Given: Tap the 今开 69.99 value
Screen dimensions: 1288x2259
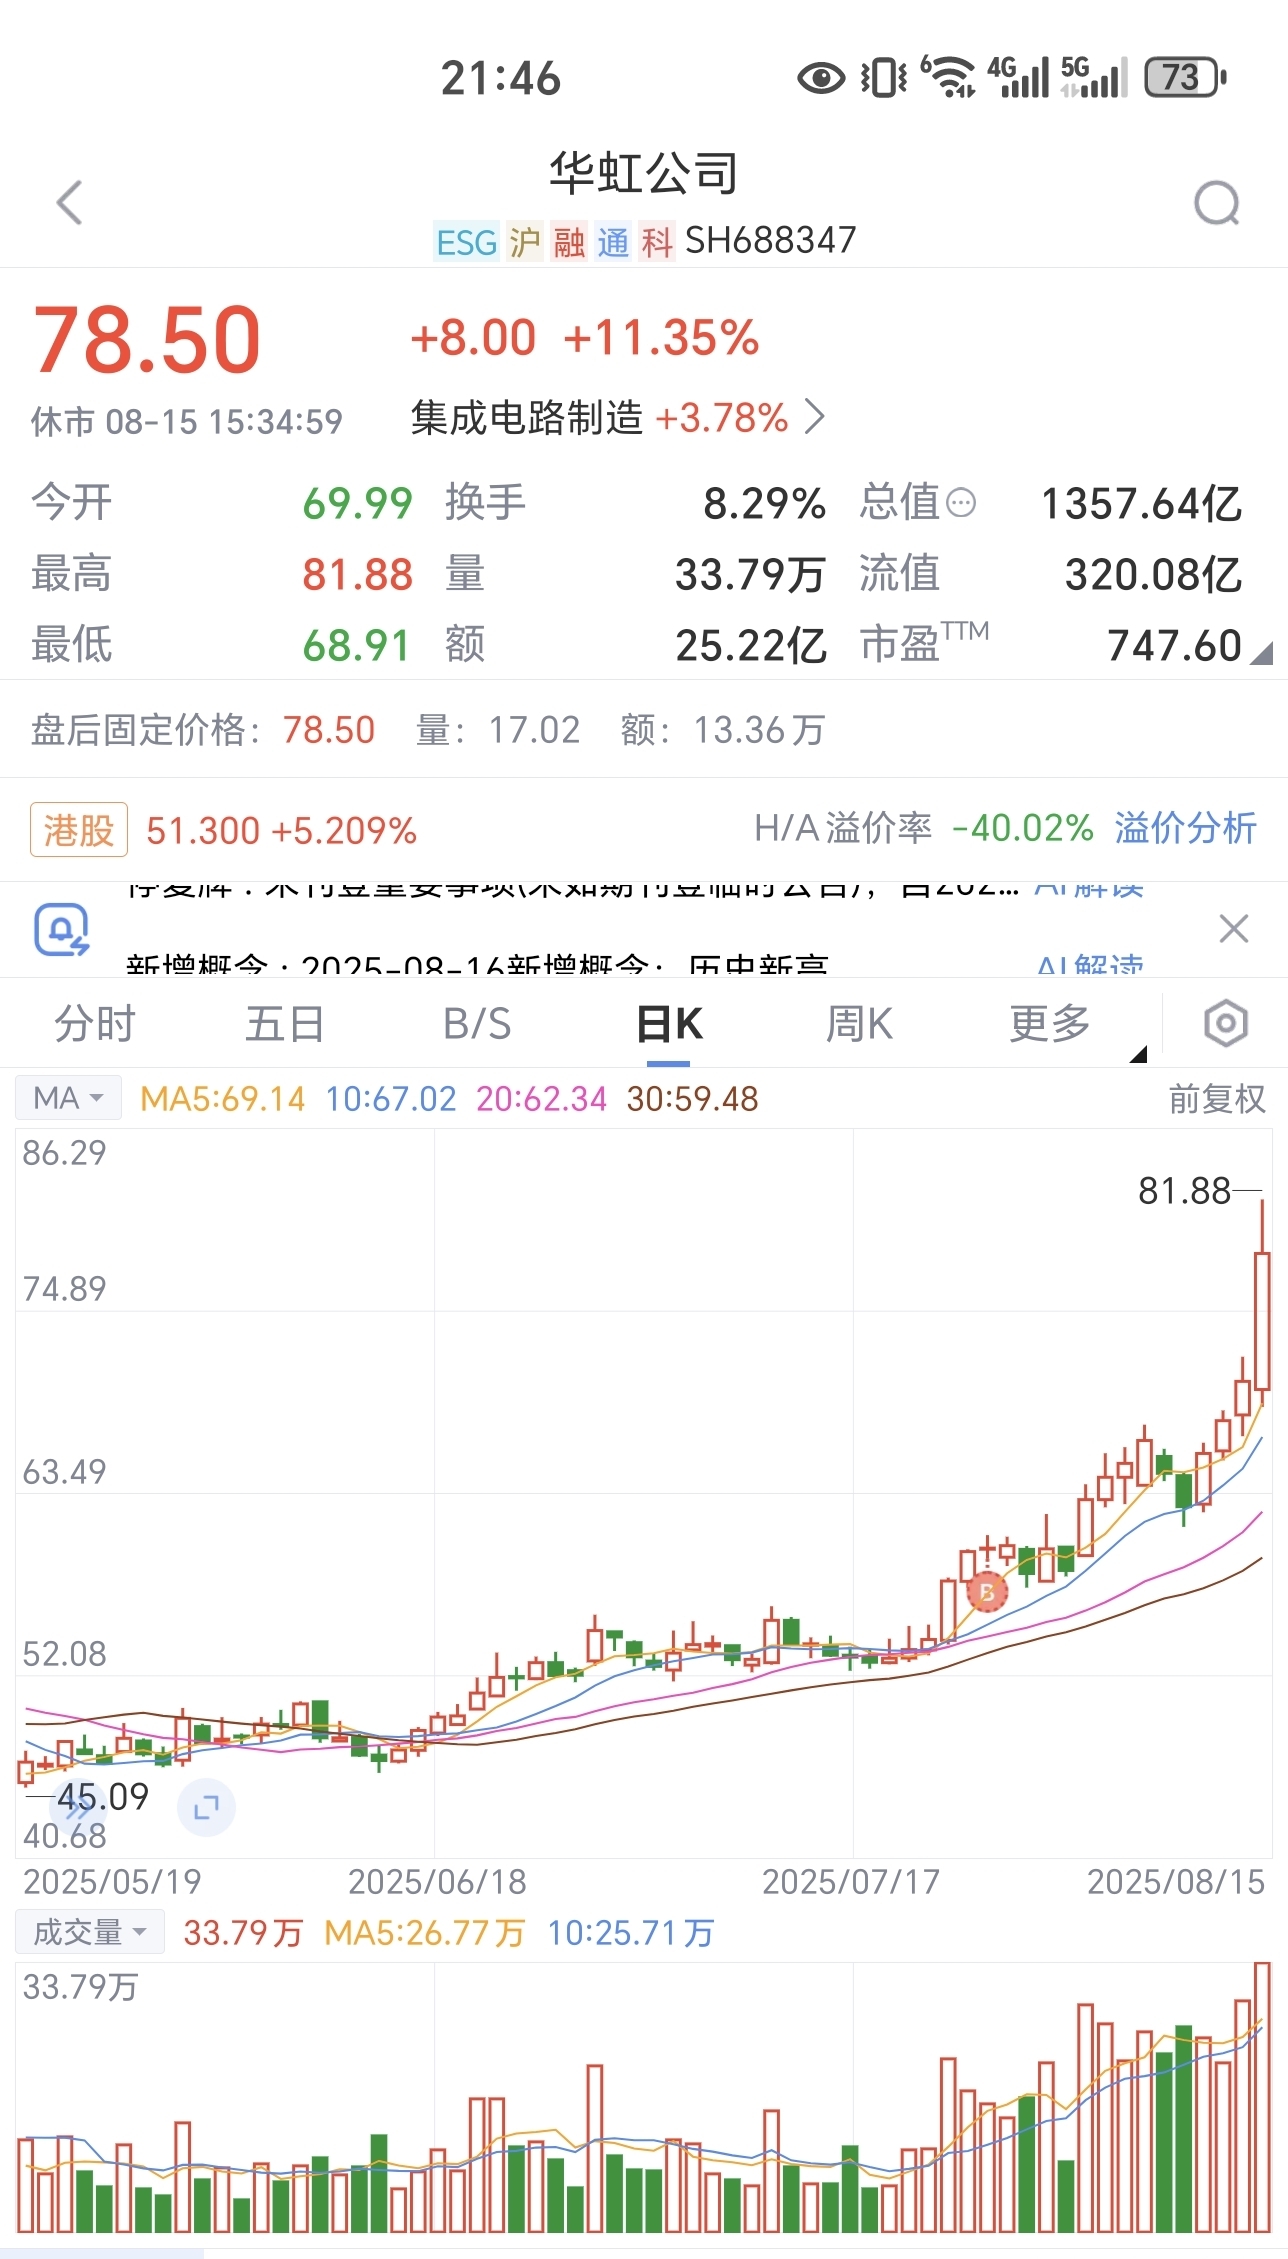Looking at the screenshot, I should [357, 503].
